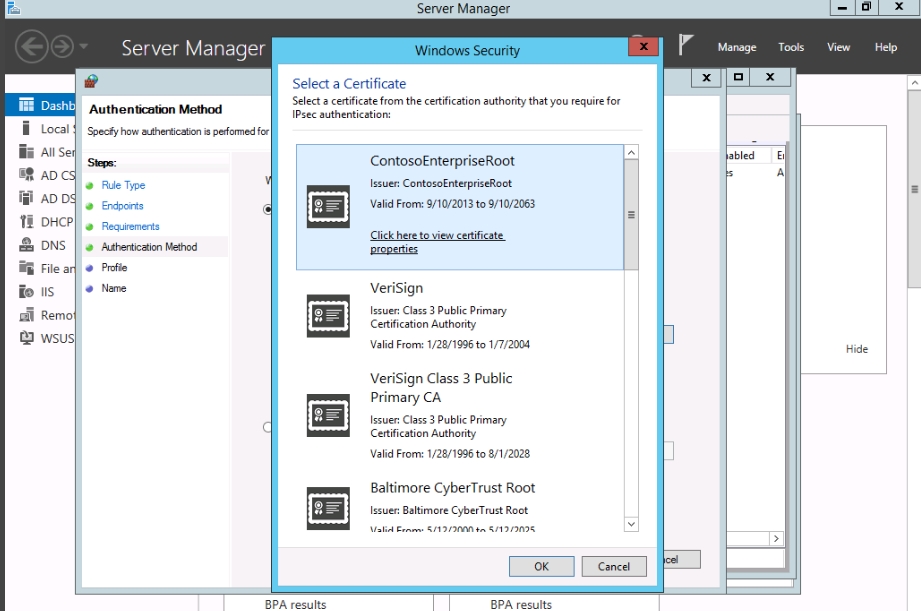Image resolution: width=921 pixels, height=611 pixels.
Task: Click the notifications flag icon
Action: [x=686, y=45]
